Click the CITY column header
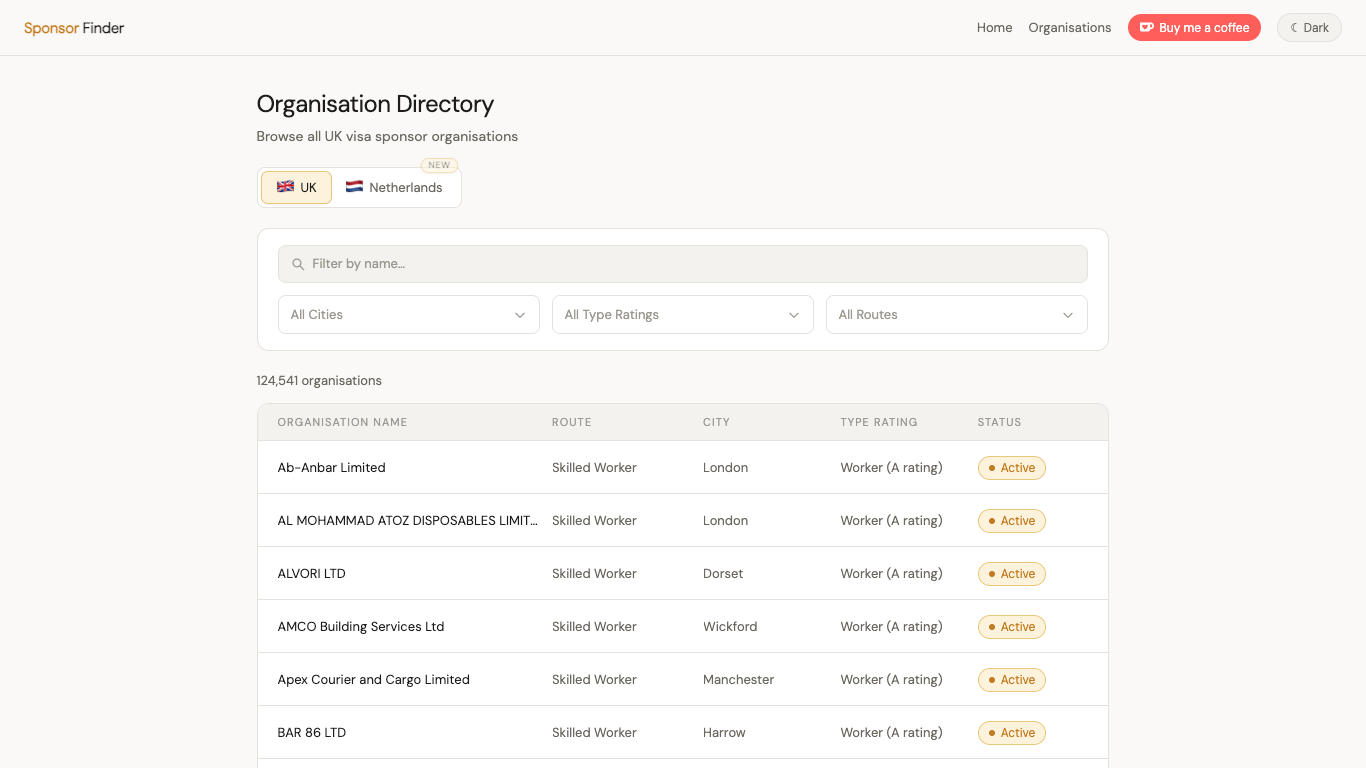This screenshot has width=1366, height=768. (717, 422)
